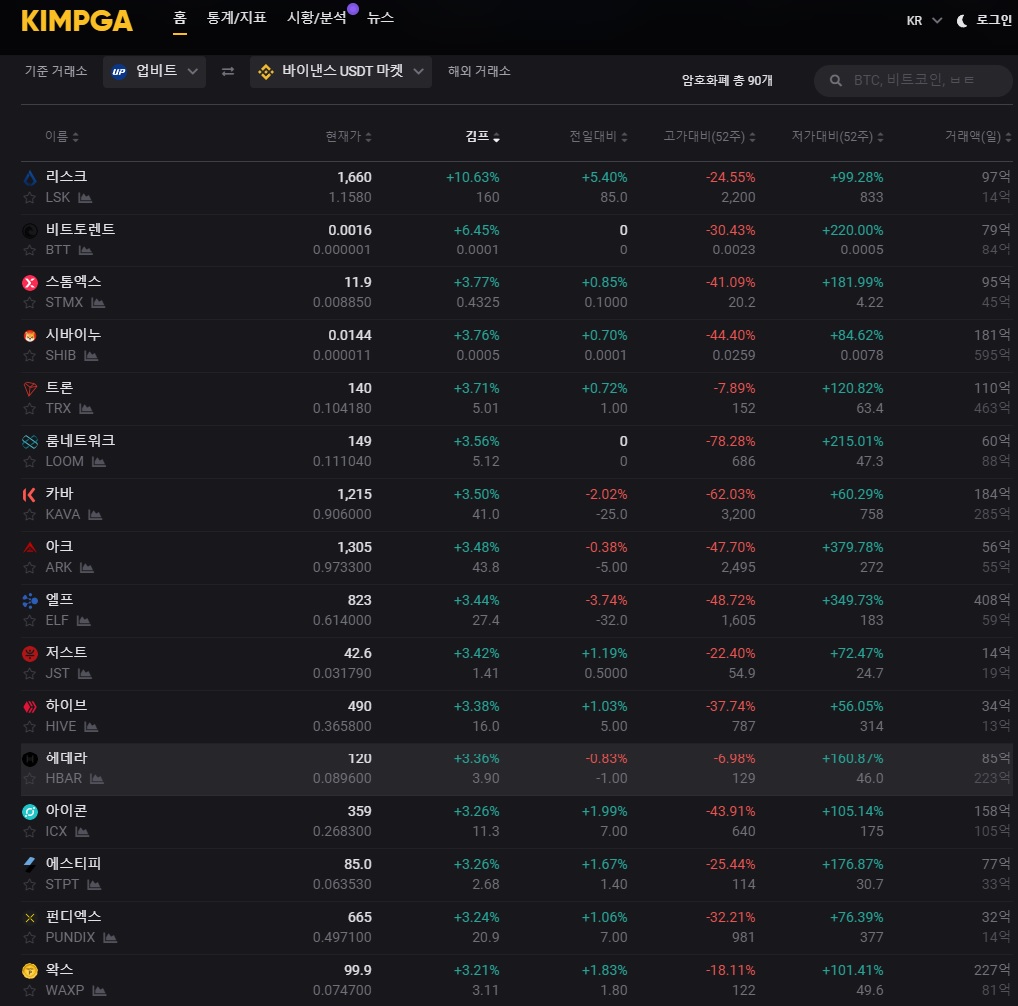Screen dimensions: 1018x1006
Task: Sort by 고가대비(52주) column
Action: coord(710,136)
